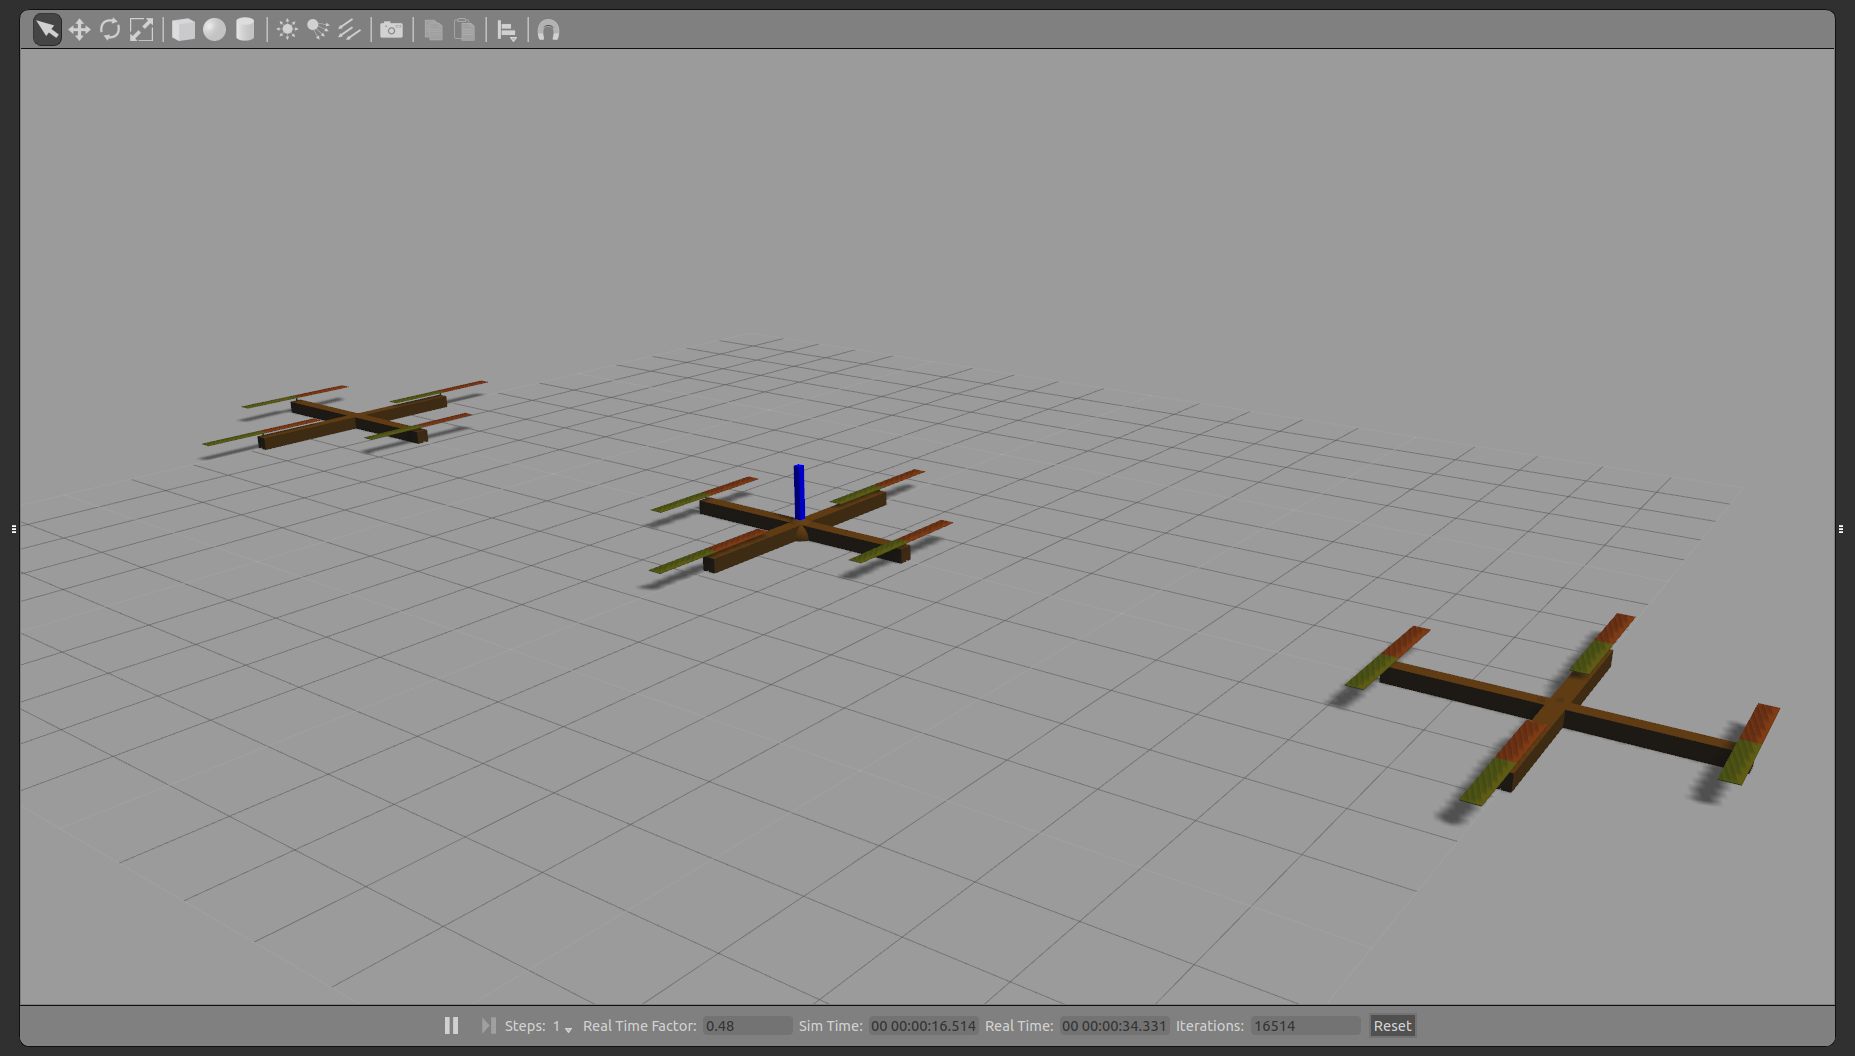Select the center quadrotor model
This screenshot has height=1056, width=1855.
point(801,532)
